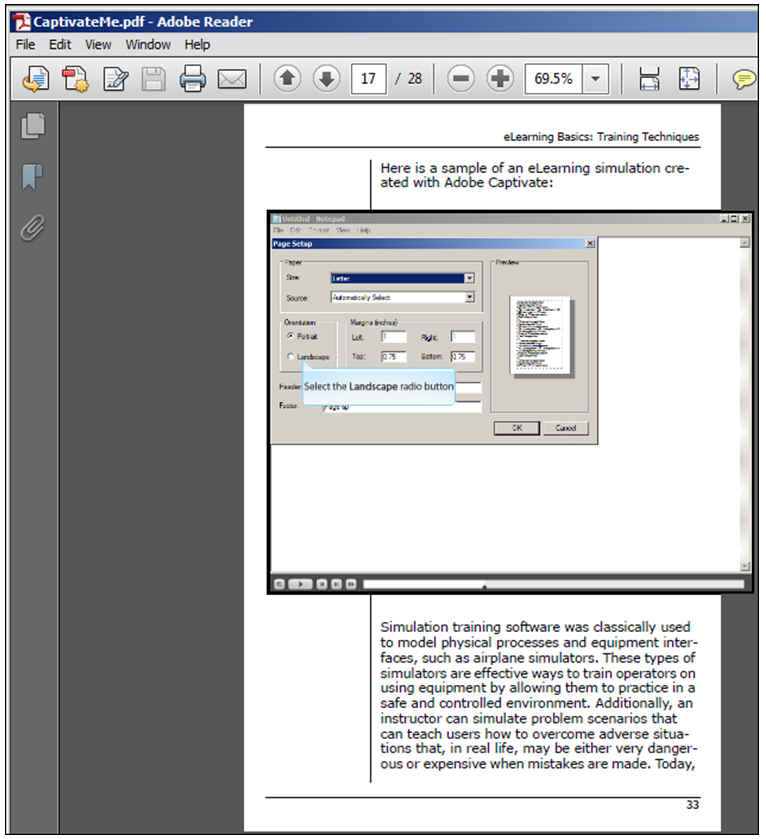Open the Bookmarks sidebar panel

[x=33, y=178]
